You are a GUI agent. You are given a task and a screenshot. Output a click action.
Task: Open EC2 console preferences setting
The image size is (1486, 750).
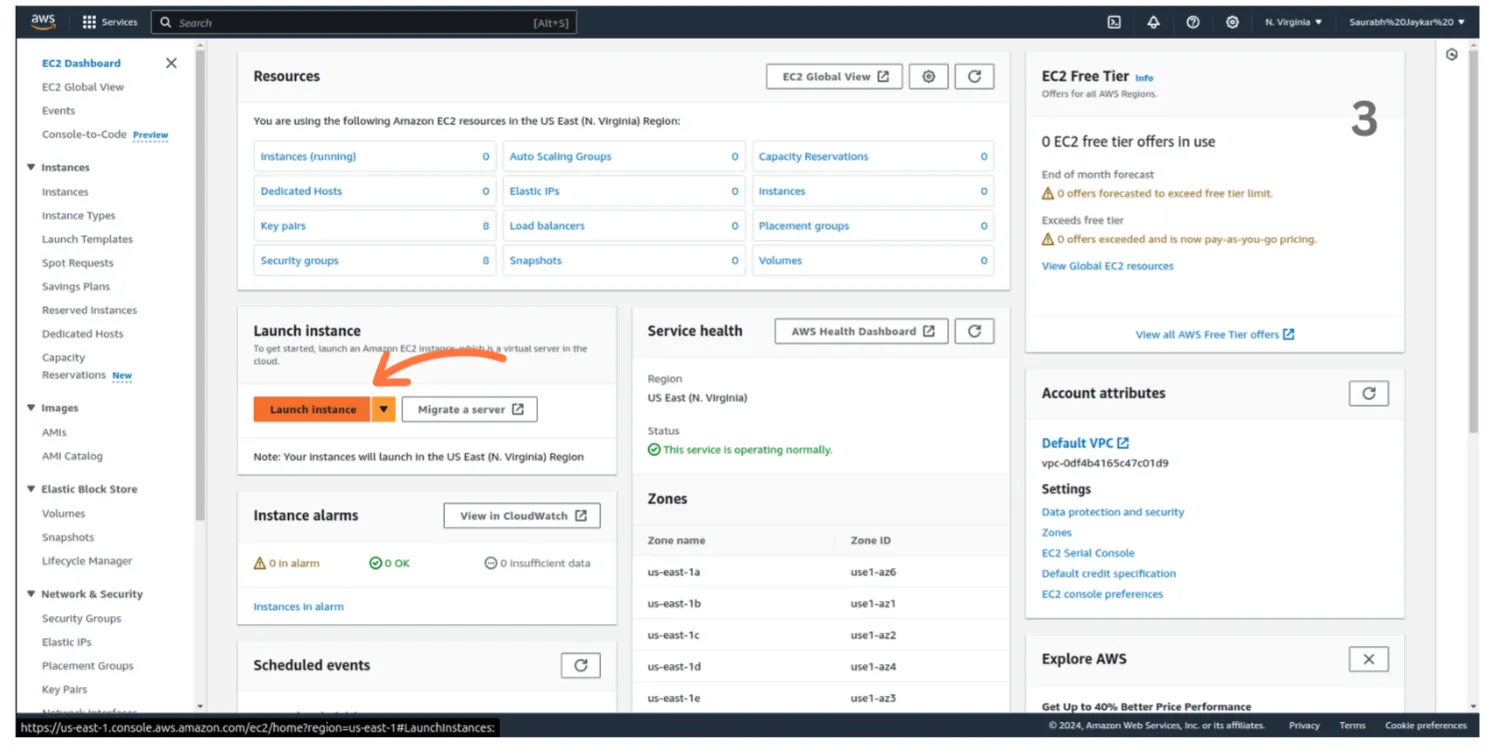1102,594
